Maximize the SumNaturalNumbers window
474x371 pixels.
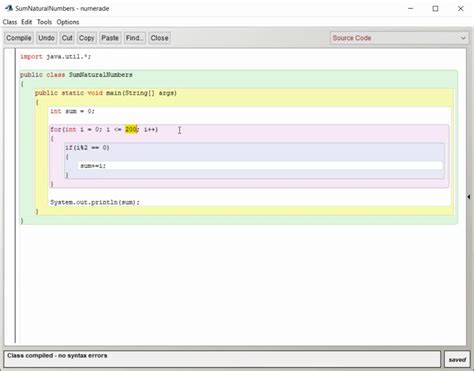click(x=435, y=9)
